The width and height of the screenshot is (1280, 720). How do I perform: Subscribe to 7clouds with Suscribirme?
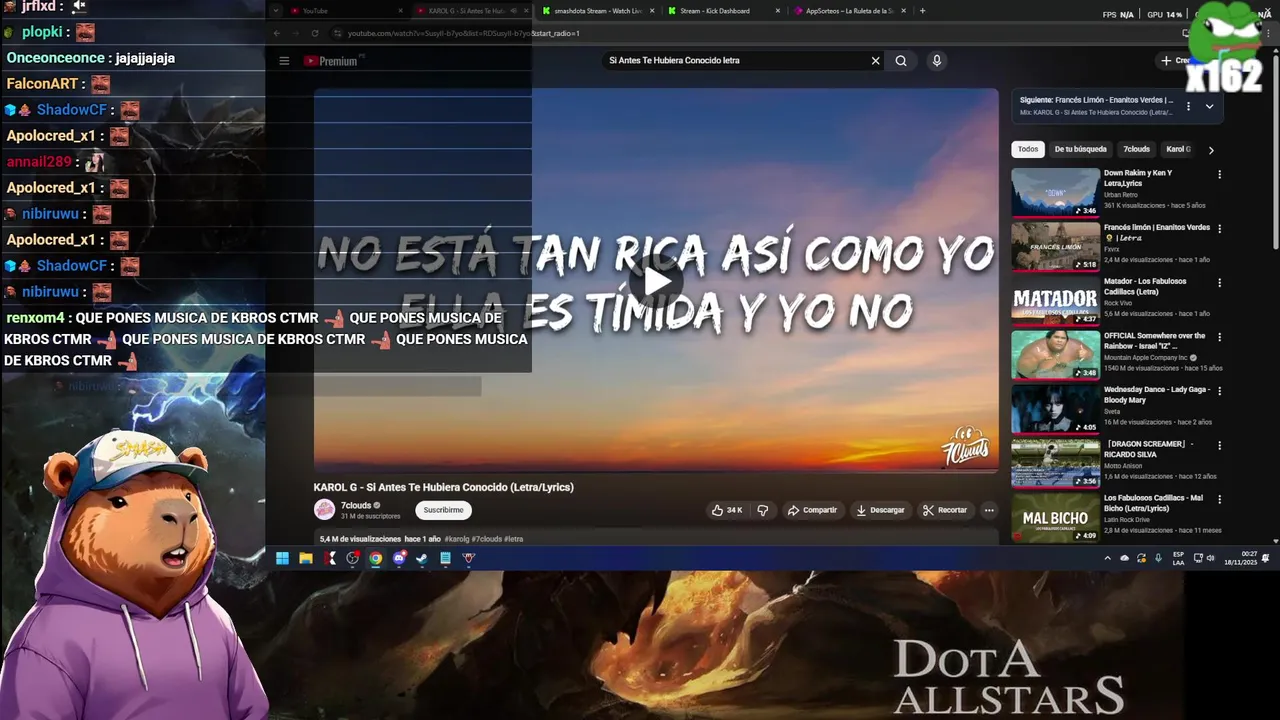(x=443, y=510)
